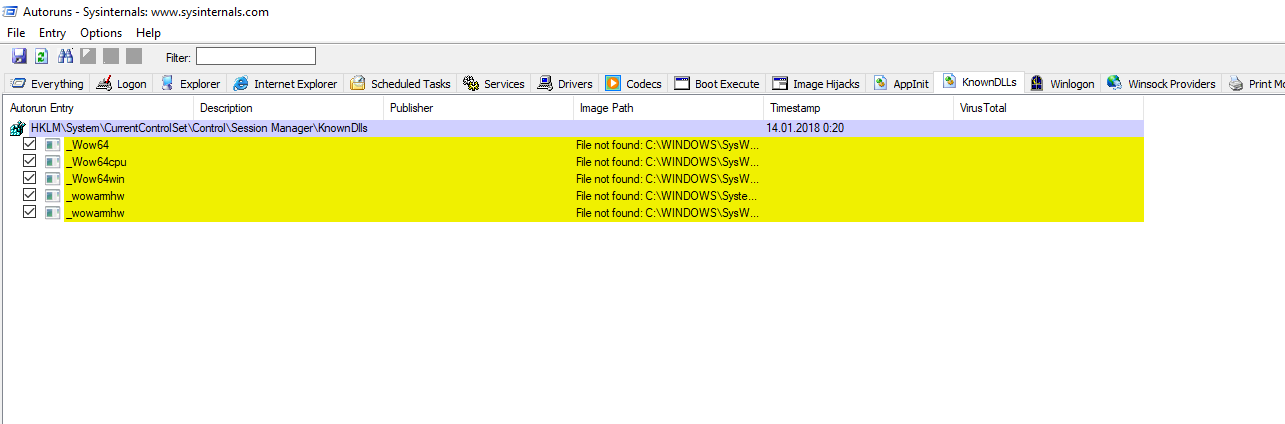Image resolution: width=1285 pixels, height=424 pixels.
Task: Click the 14.01.2018 0:20 timestamp value
Action: pyautogui.click(x=805, y=128)
